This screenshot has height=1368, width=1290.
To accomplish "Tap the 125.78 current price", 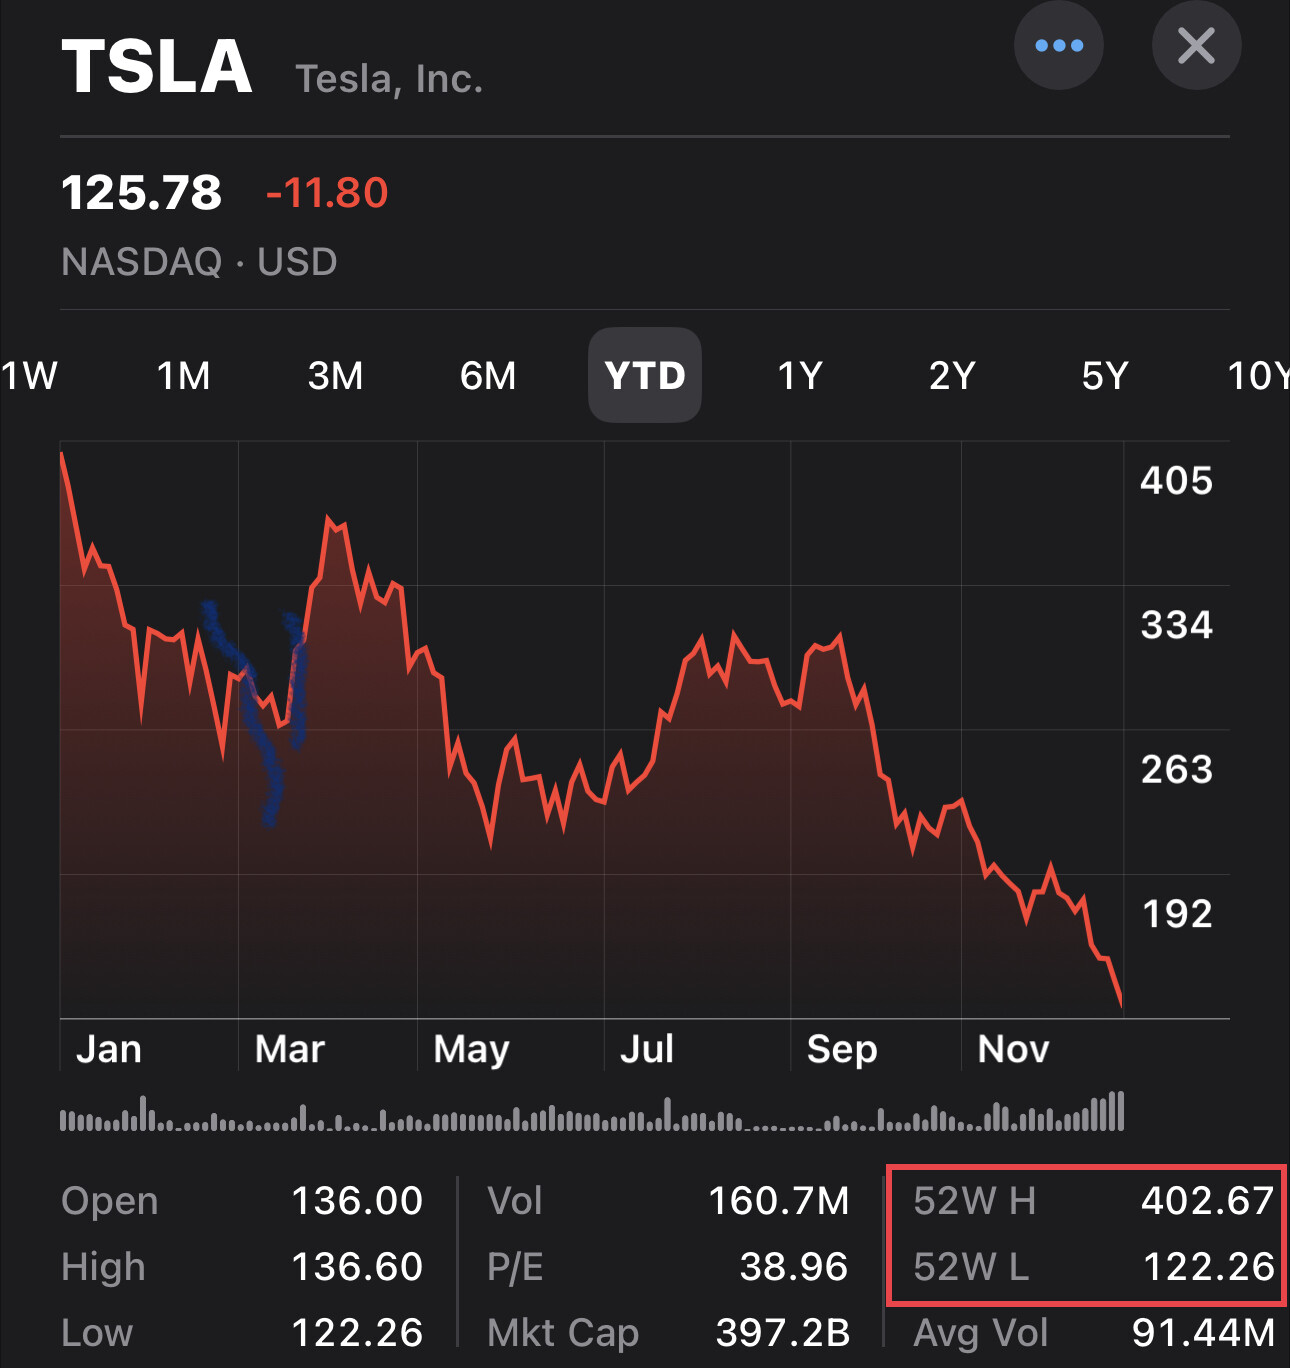I will (141, 193).
